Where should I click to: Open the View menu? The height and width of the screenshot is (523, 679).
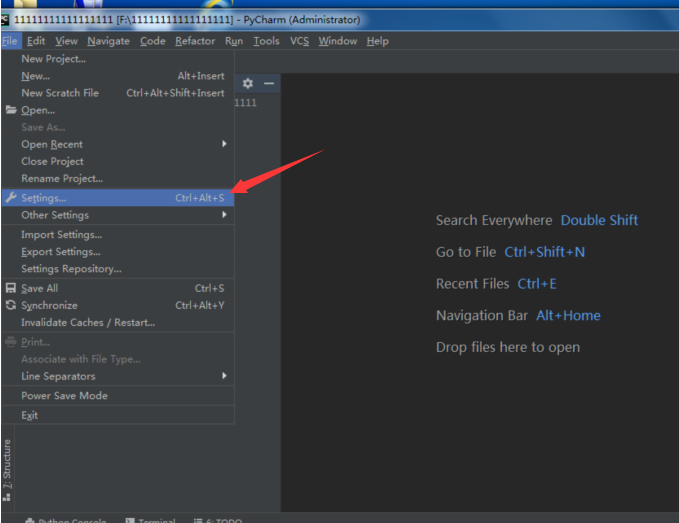tap(66, 41)
